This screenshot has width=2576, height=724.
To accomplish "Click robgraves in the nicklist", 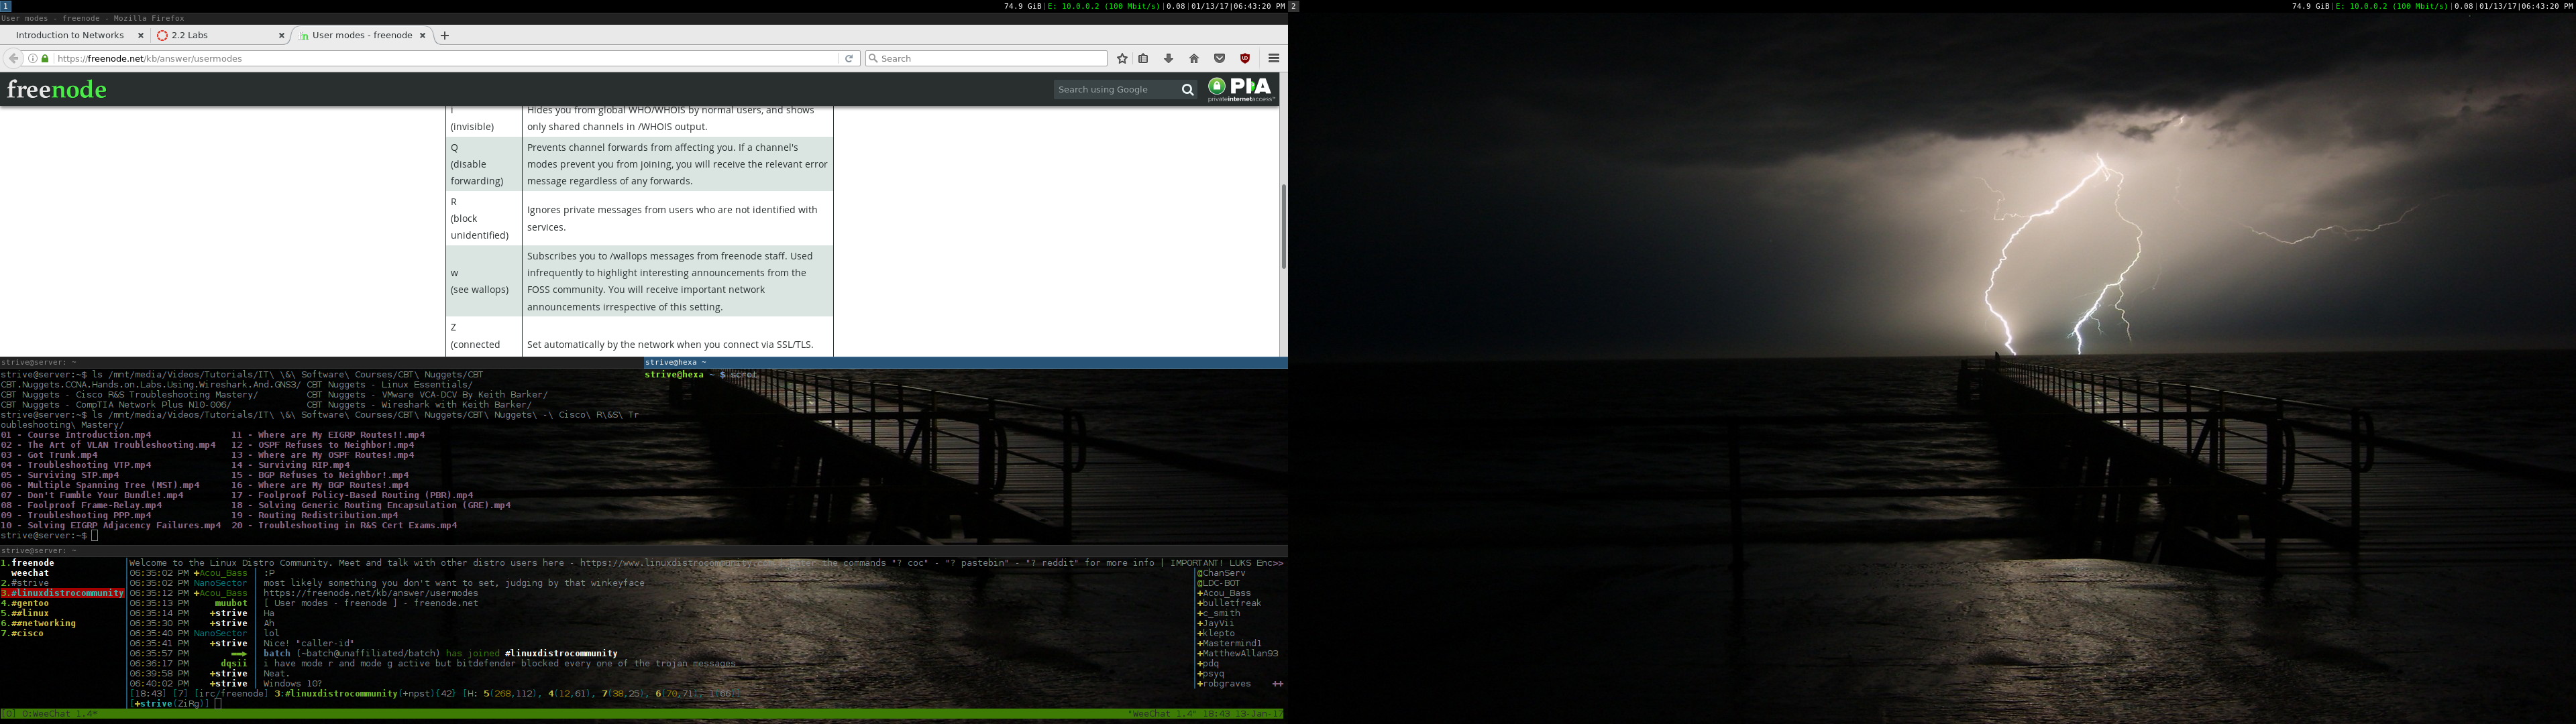I will pos(1224,684).
